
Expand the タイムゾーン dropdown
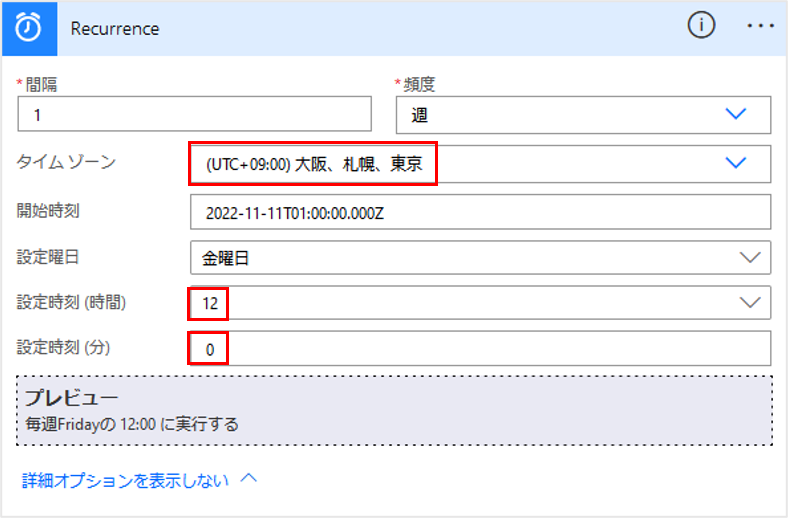(x=736, y=164)
